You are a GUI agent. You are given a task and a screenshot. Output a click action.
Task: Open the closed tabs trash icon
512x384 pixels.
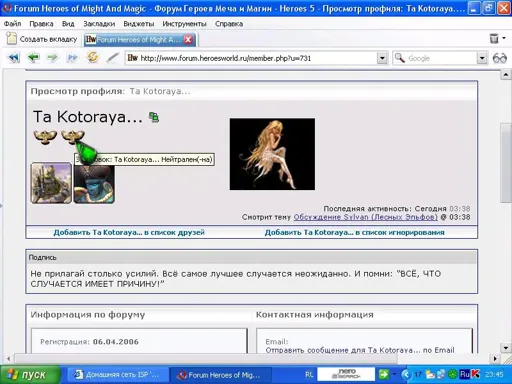click(494, 38)
